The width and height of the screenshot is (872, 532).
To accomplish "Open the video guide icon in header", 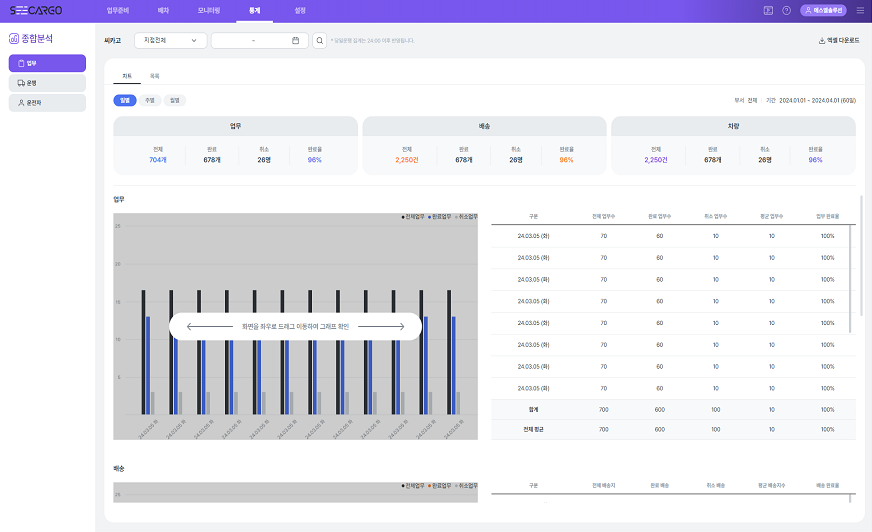I will (x=768, y=10).
